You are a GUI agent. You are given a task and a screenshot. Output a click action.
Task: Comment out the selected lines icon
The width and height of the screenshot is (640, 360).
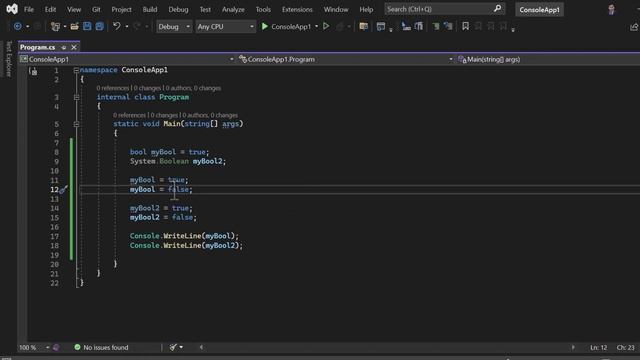tap(436, 27)
